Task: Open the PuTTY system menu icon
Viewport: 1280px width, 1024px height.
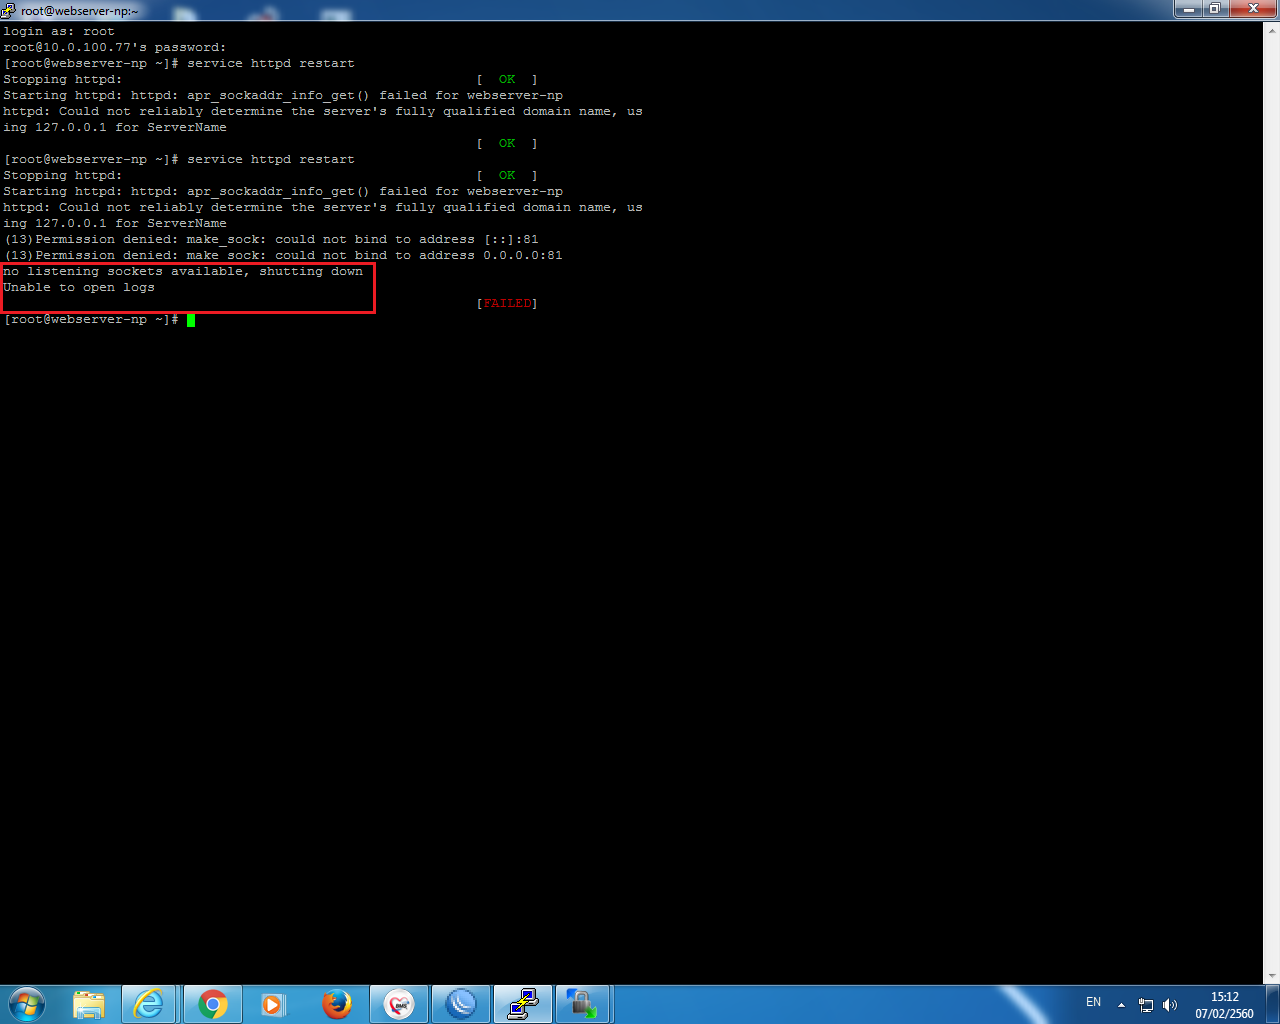Action: pyautogui.click(x=8, y=10)
